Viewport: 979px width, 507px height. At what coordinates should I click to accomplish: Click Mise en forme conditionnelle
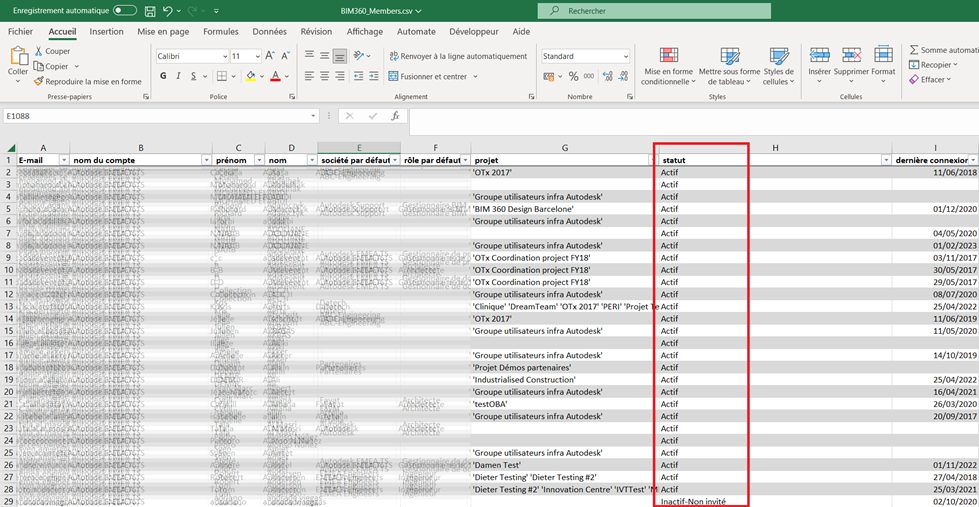click(667, 65)
